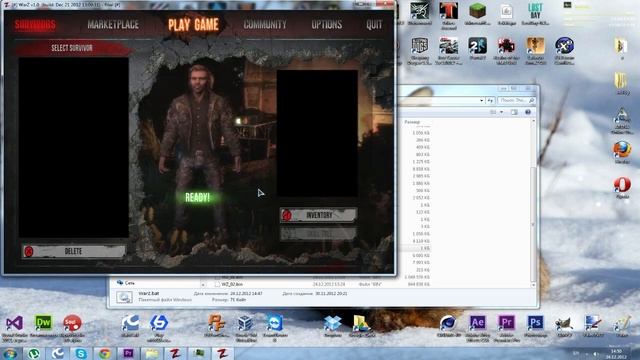Screen dimensions: 640x360
Task: Open the Adobe Premiere Pro desktop shortcut
Action: tap(506, 328)
